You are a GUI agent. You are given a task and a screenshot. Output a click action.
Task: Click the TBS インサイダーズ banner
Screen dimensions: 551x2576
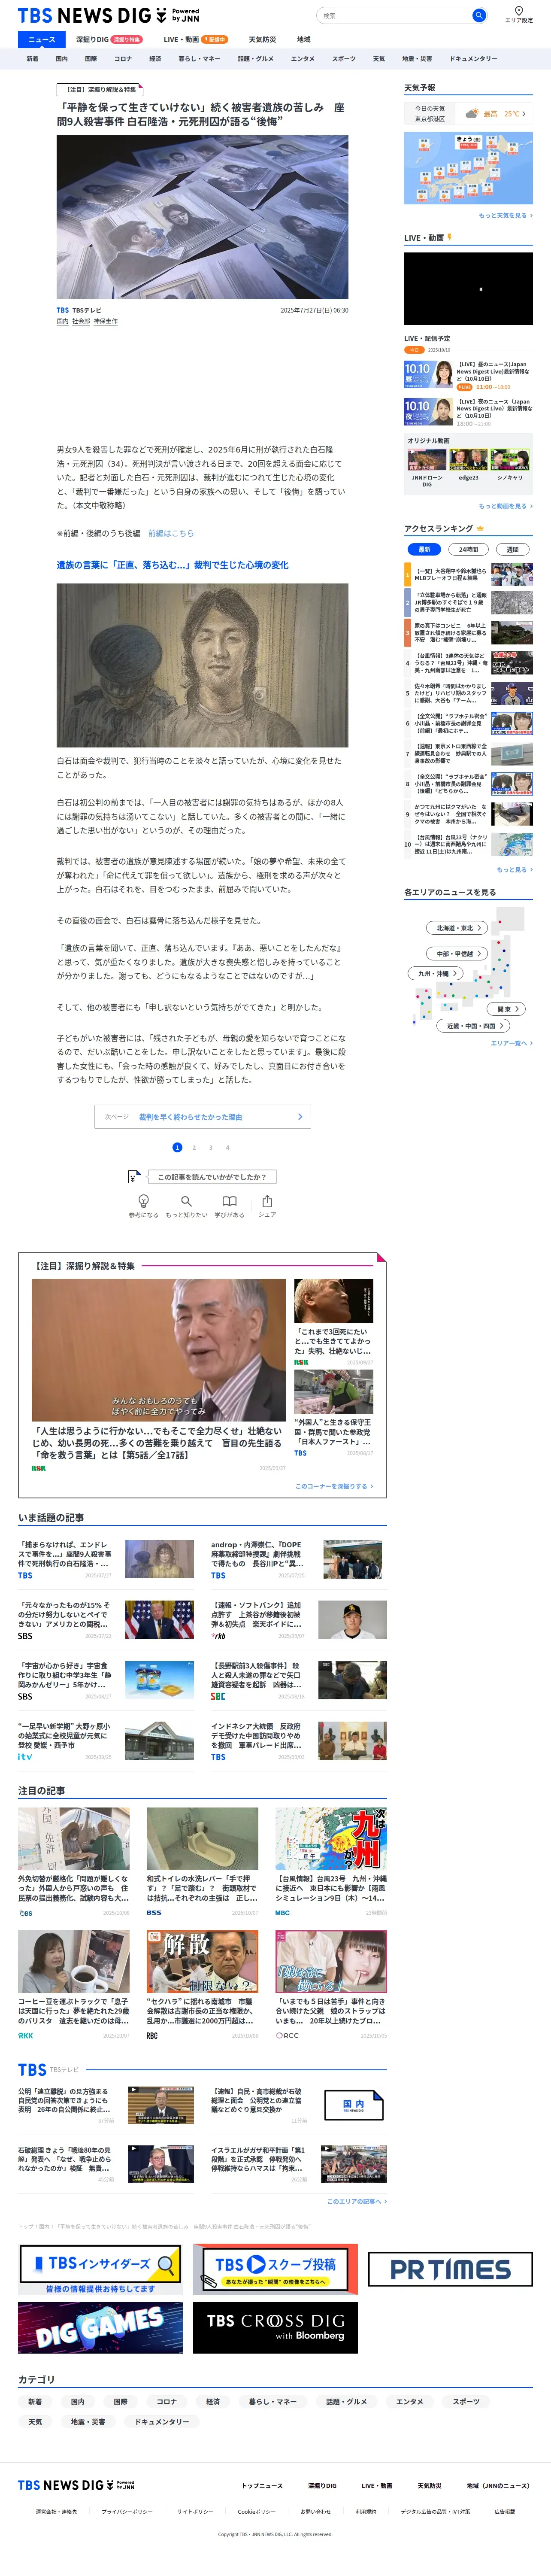101,2269
